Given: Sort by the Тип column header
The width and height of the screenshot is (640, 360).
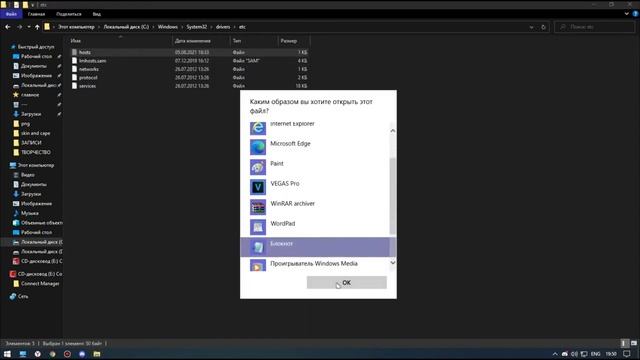Looking at the screenshot, I should pyautogui.click(x=254, y=41).
